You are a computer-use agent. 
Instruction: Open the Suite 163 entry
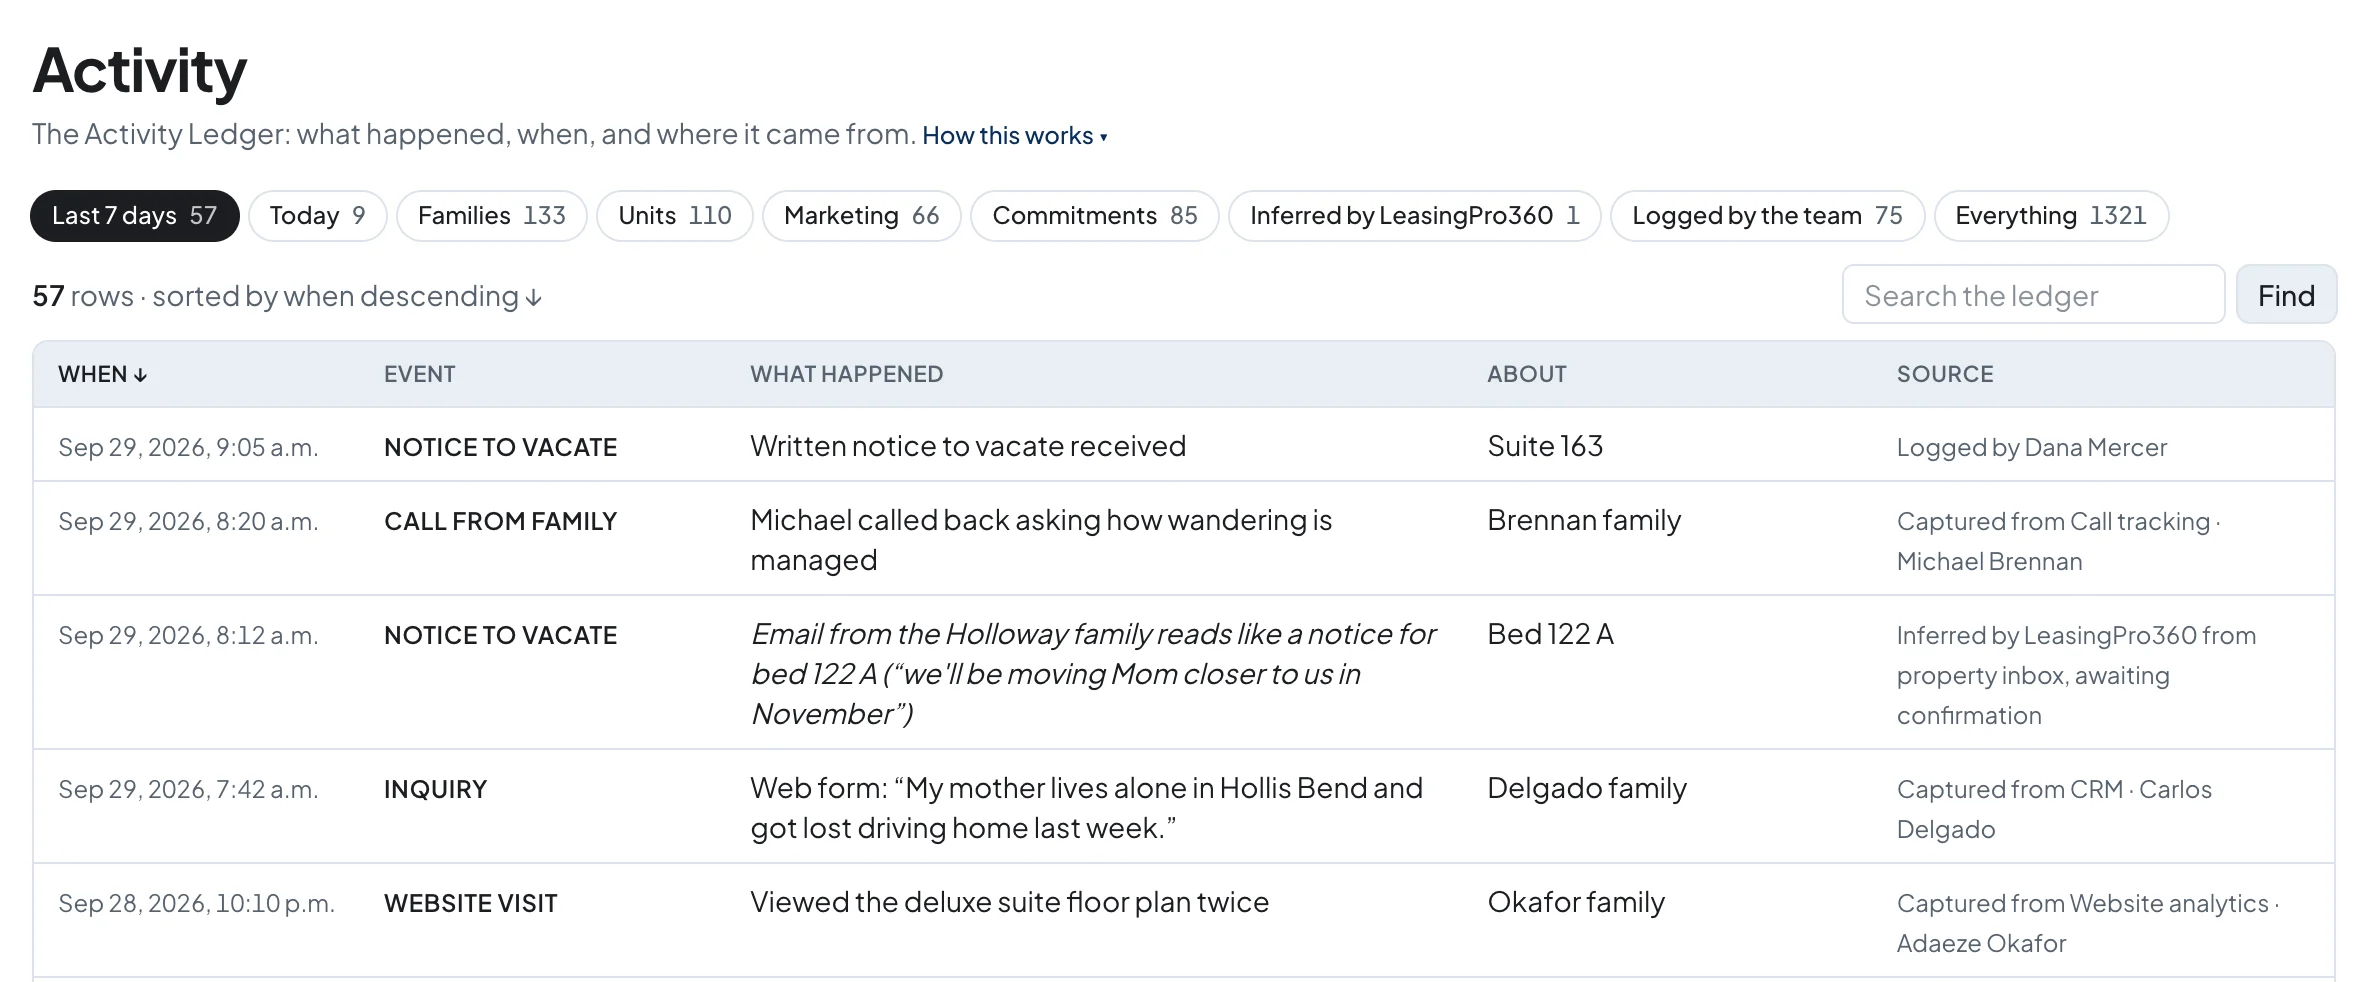coord(1545,446)
